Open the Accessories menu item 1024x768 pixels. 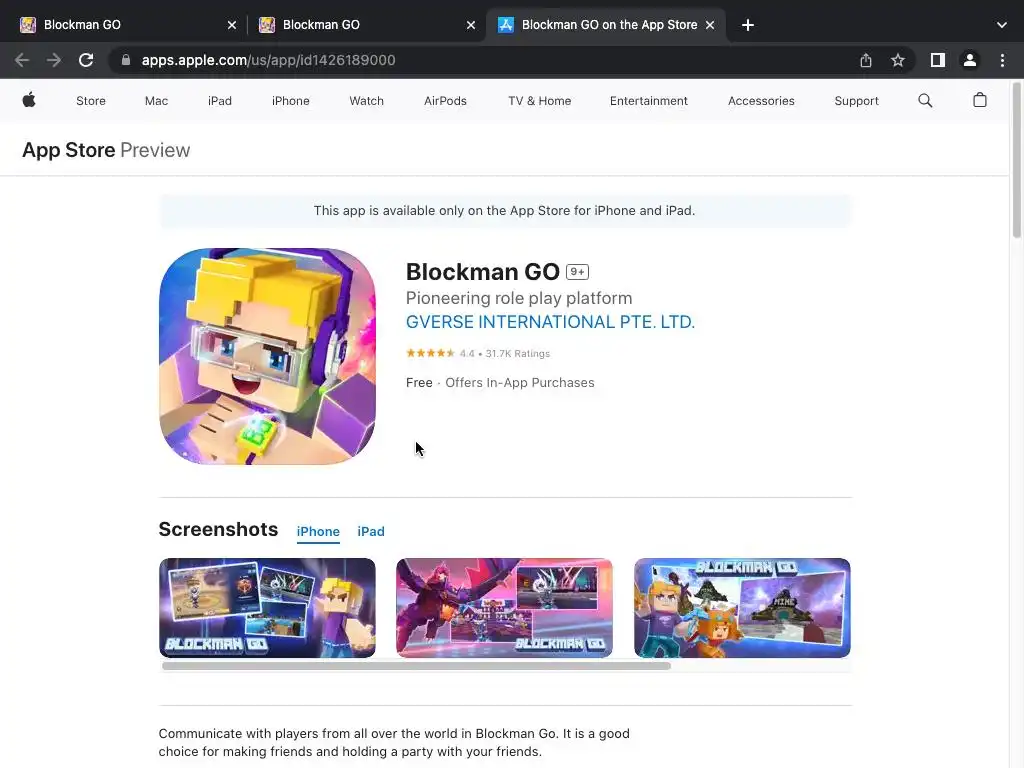[x=761, y=101]
